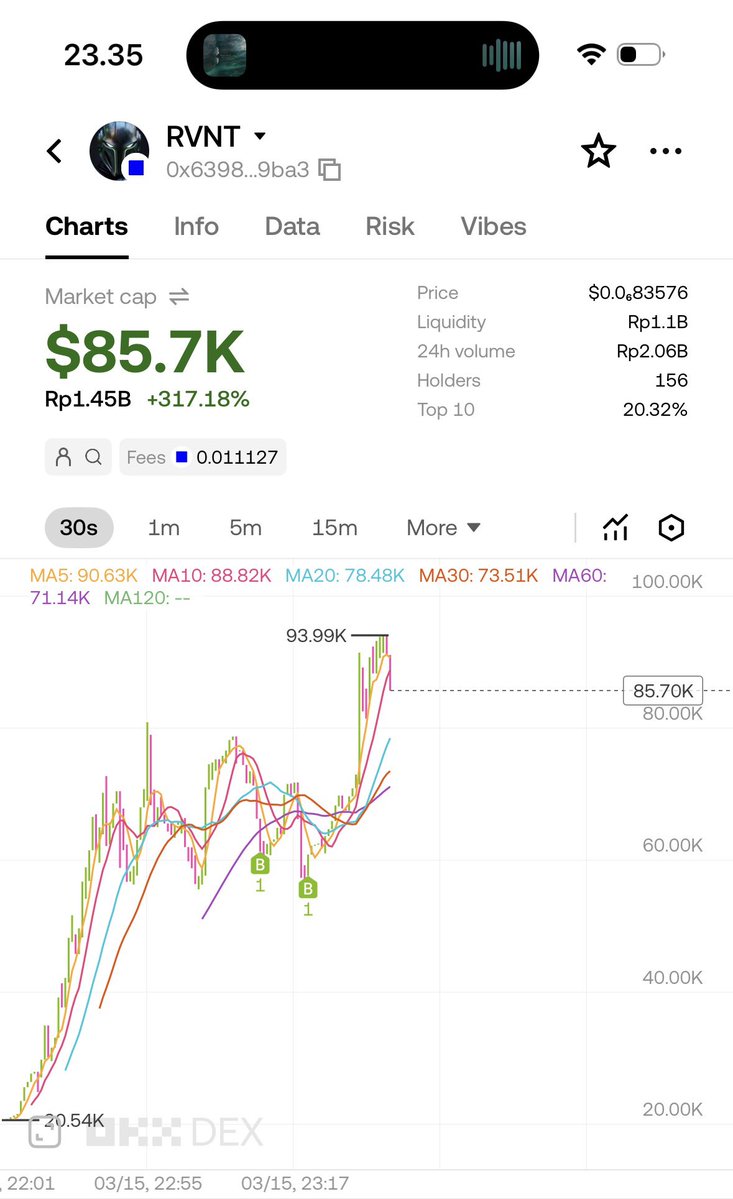The height and width of the screenshot is (1199, 733).
Task: Tap the 03/15, 23:17 time axis label
Action: click(295, 1184)
